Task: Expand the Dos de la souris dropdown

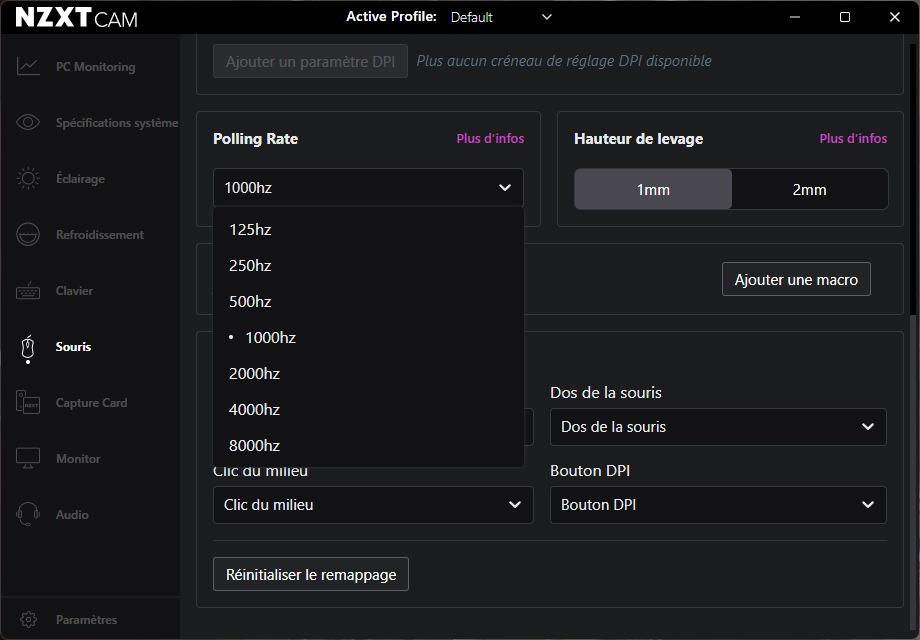Action: [718, 427]
